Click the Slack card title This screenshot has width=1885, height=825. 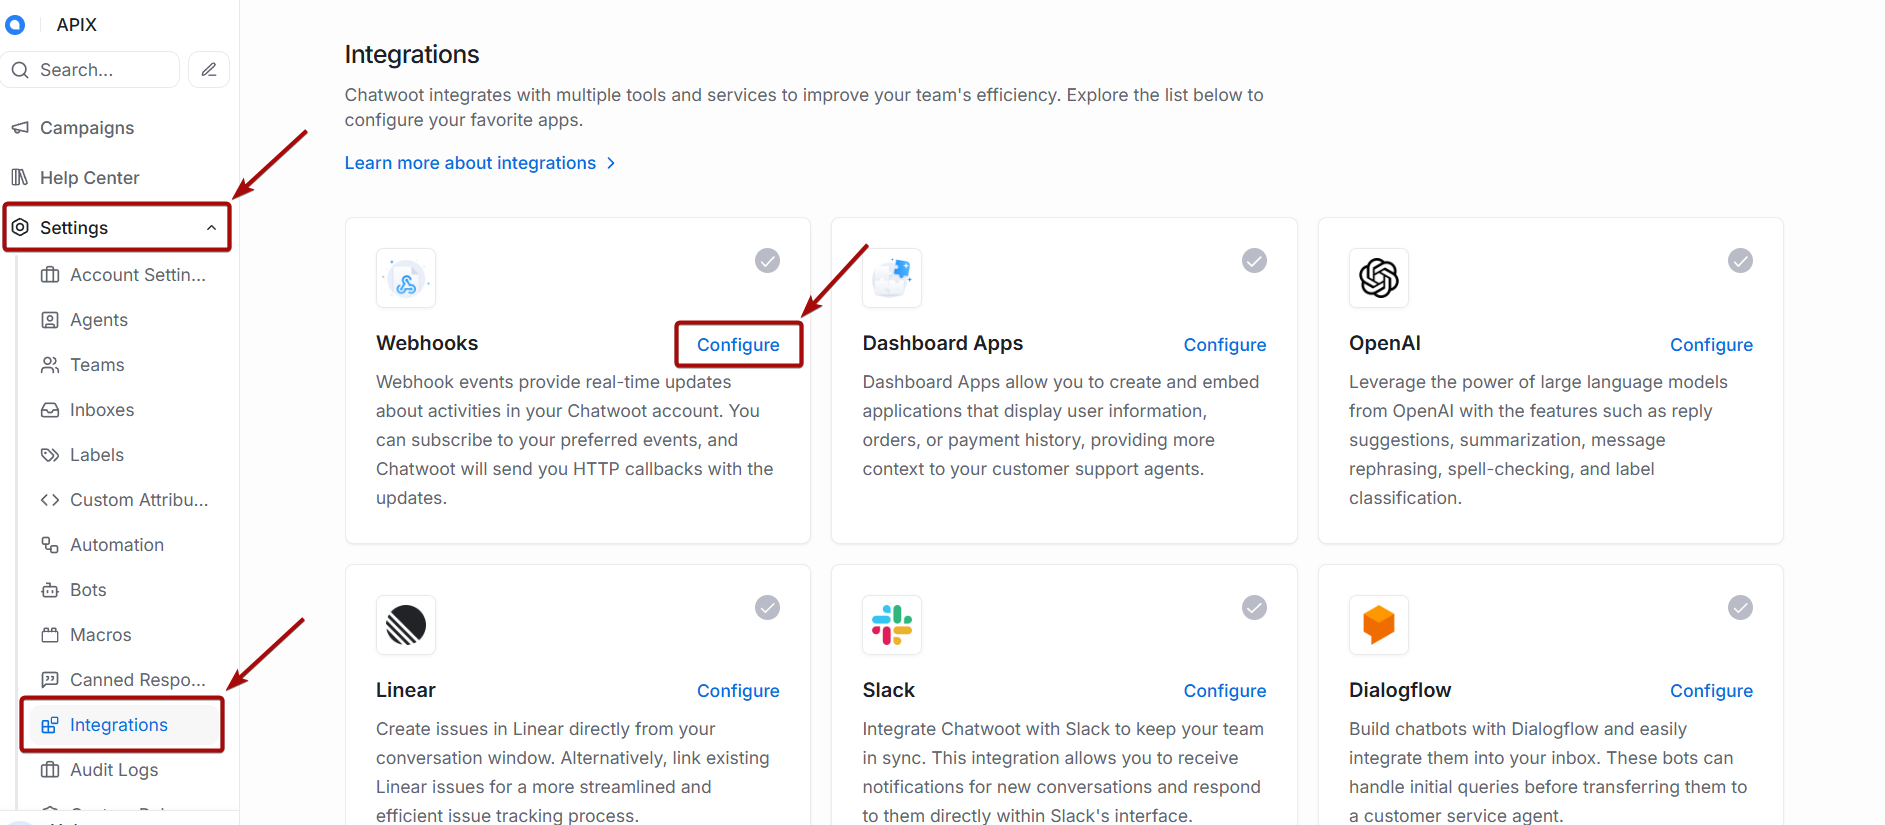click(x=889, y=690)
